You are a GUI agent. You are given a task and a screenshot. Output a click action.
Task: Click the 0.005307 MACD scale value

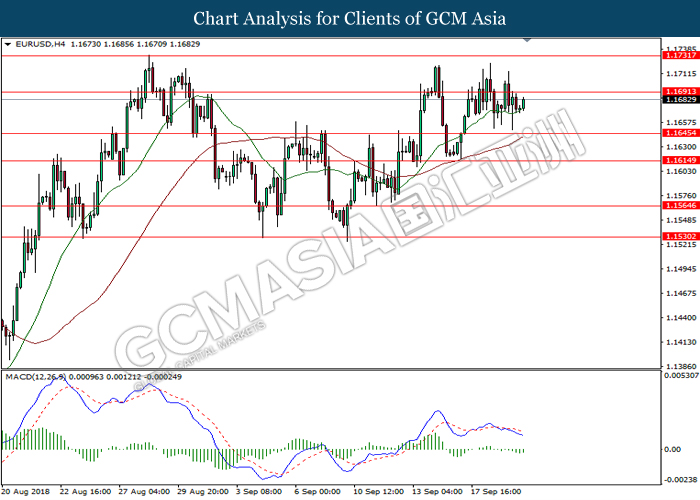[679, 376]
